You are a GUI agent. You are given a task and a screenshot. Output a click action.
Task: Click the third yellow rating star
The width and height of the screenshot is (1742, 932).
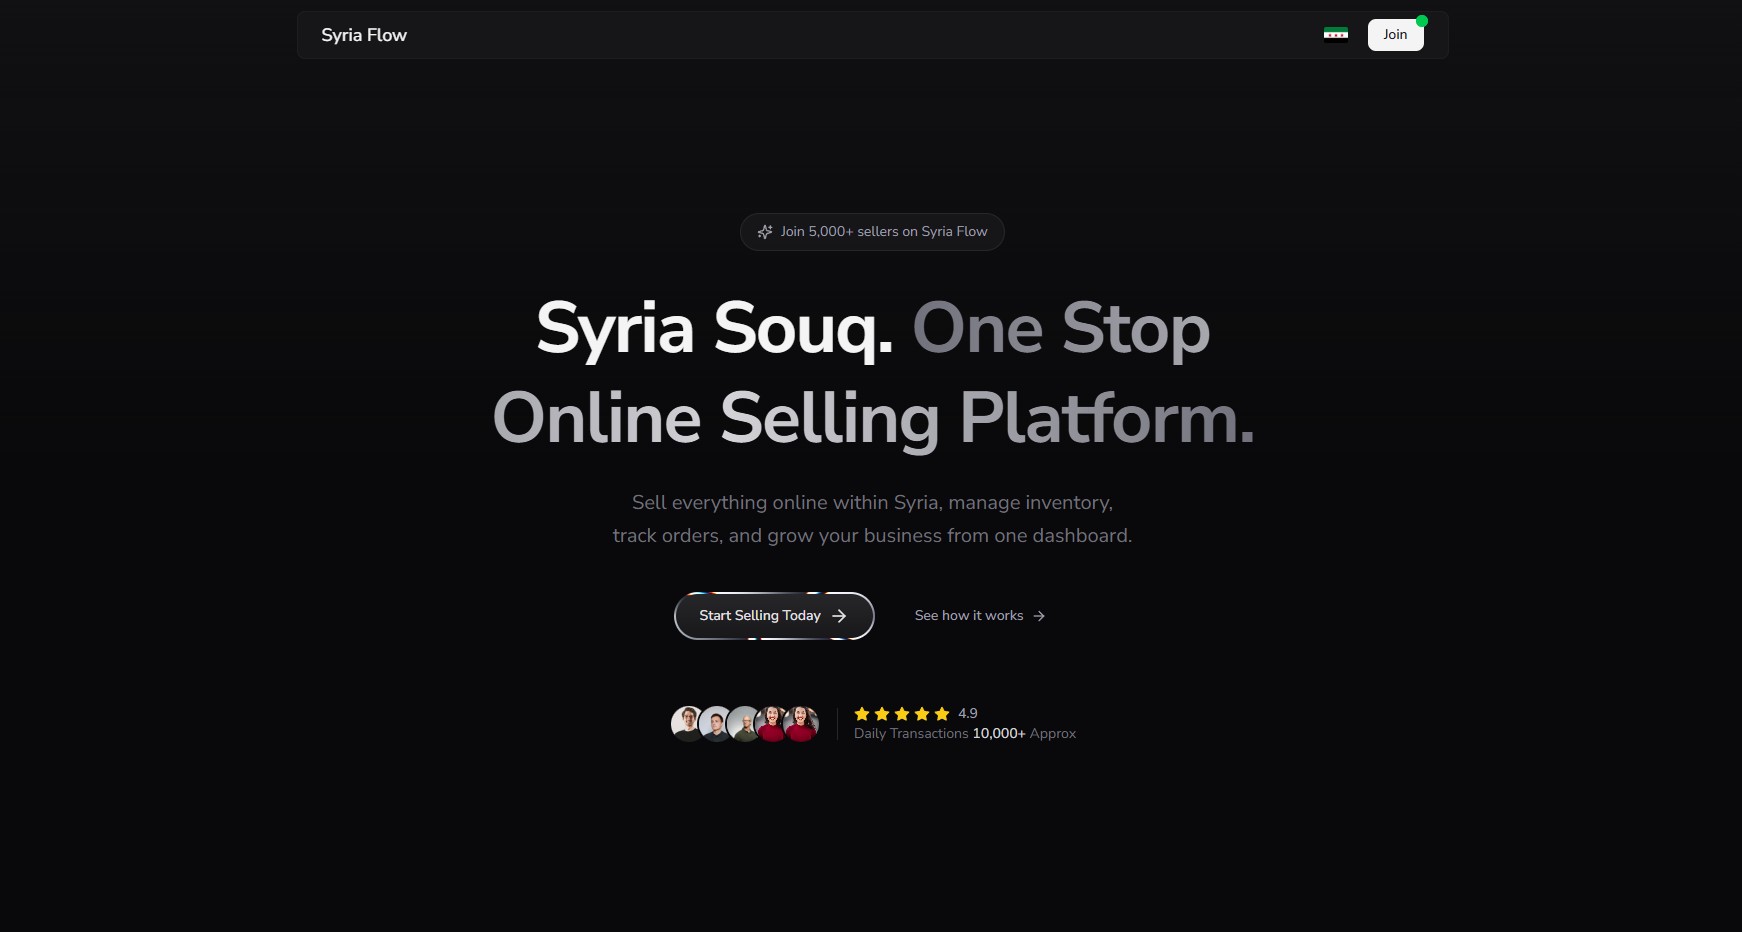coord(902,714)
